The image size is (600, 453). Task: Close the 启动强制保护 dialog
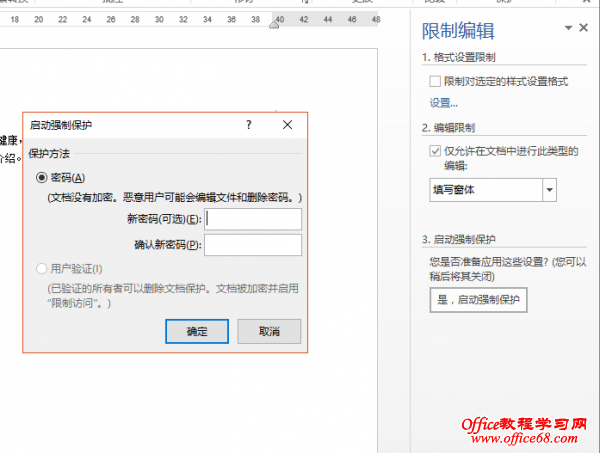pos(287,125)
